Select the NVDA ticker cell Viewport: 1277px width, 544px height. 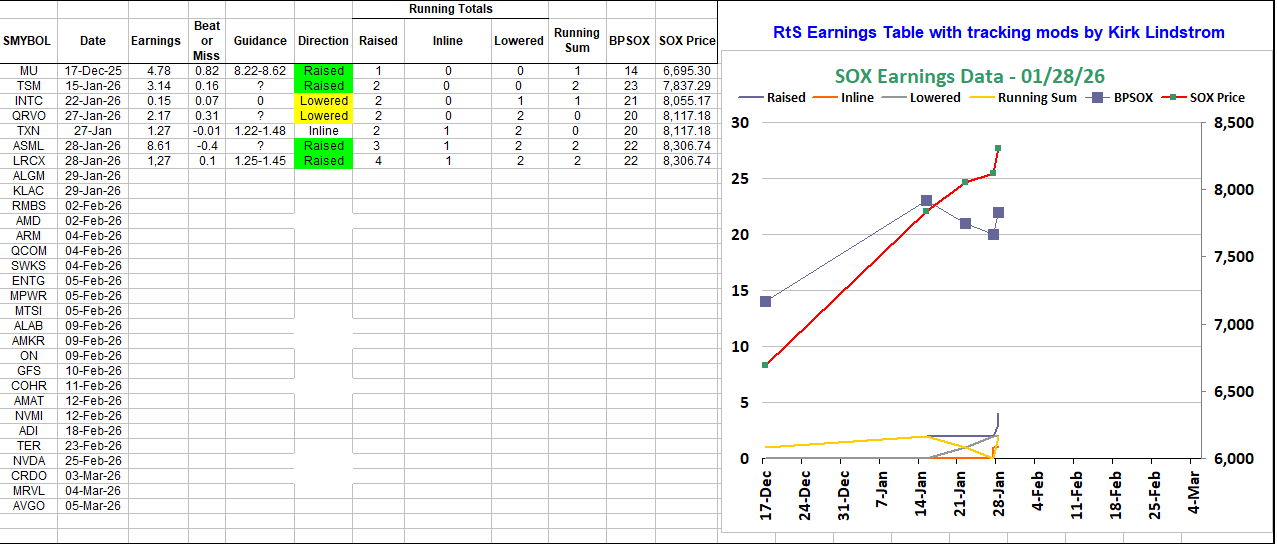tap(28, 461)
